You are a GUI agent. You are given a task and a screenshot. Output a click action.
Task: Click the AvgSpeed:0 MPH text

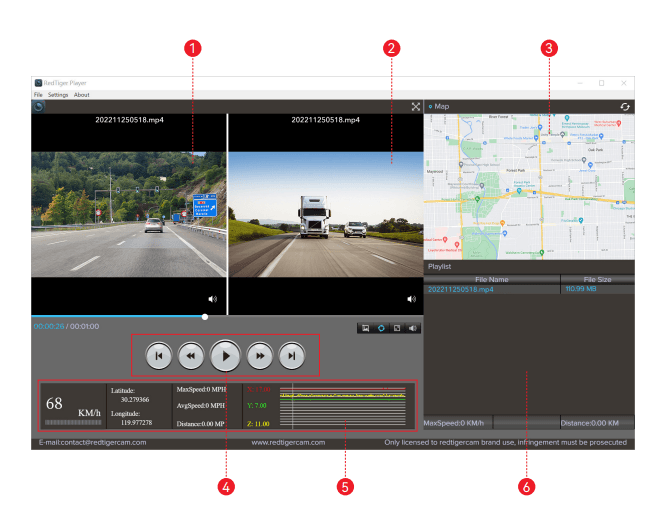tap(201, 406)
